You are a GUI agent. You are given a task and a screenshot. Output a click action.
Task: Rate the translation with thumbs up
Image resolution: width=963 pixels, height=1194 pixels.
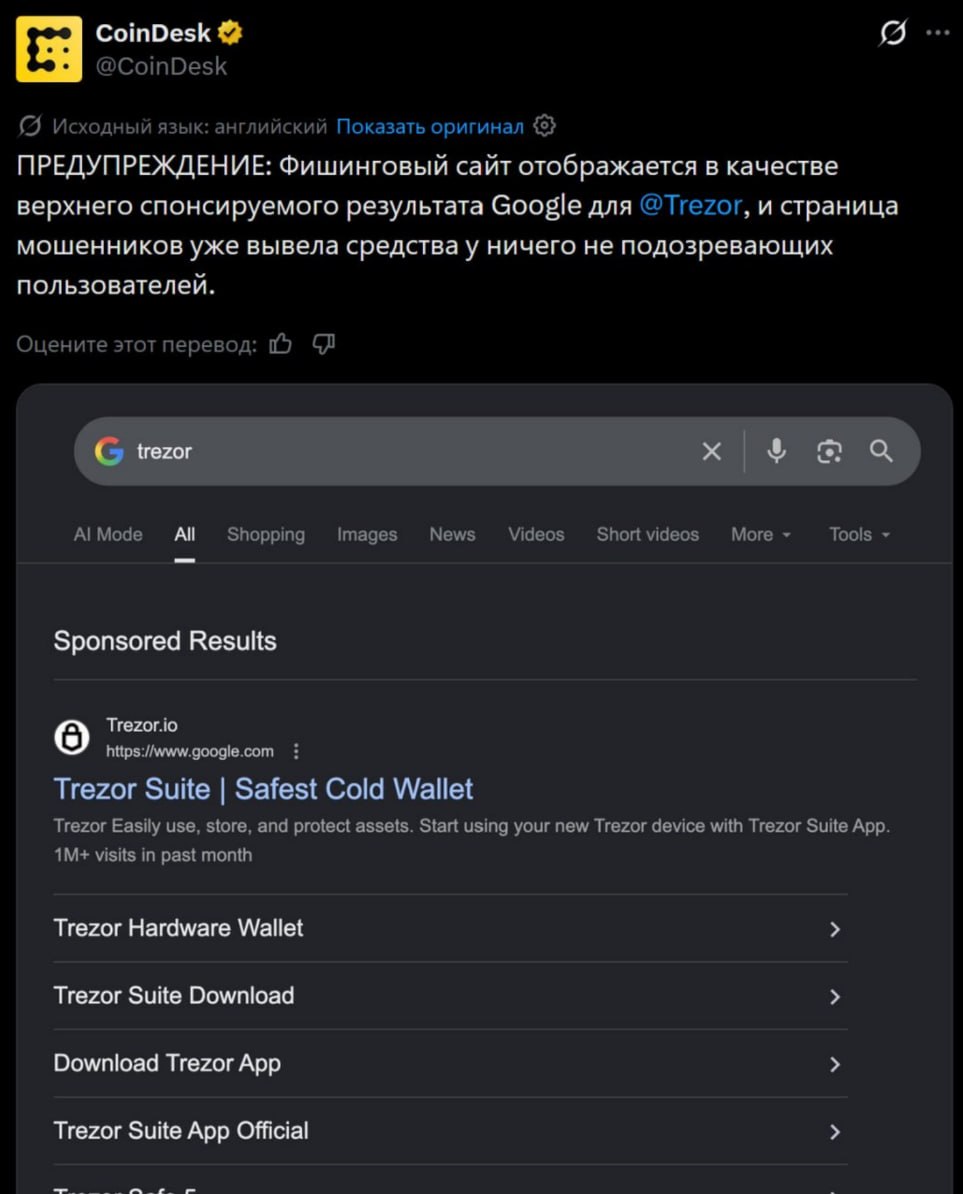pyautogui.click(x=280, y=344)
